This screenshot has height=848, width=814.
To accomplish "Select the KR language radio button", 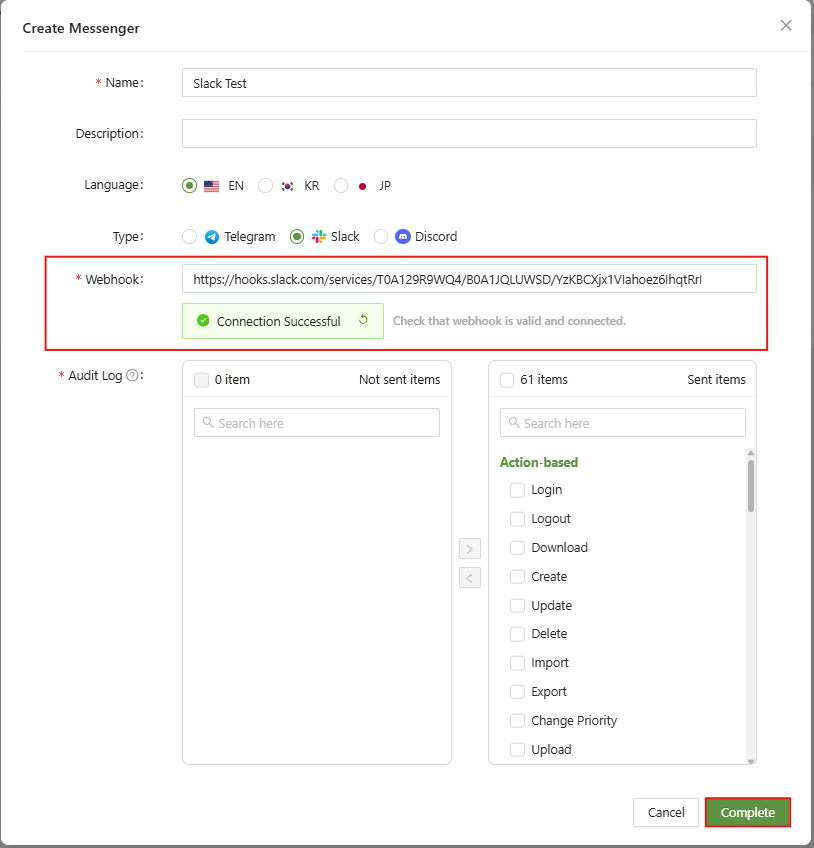I will [265, 186].
